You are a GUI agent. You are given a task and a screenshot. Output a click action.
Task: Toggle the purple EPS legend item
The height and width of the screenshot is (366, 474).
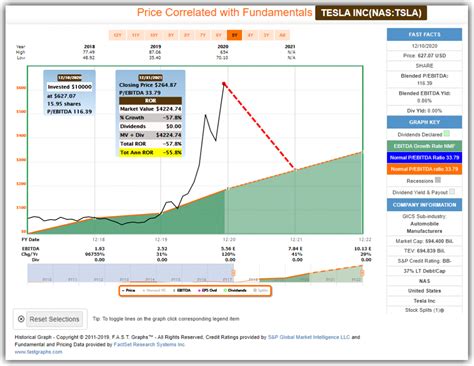(207, 291)
